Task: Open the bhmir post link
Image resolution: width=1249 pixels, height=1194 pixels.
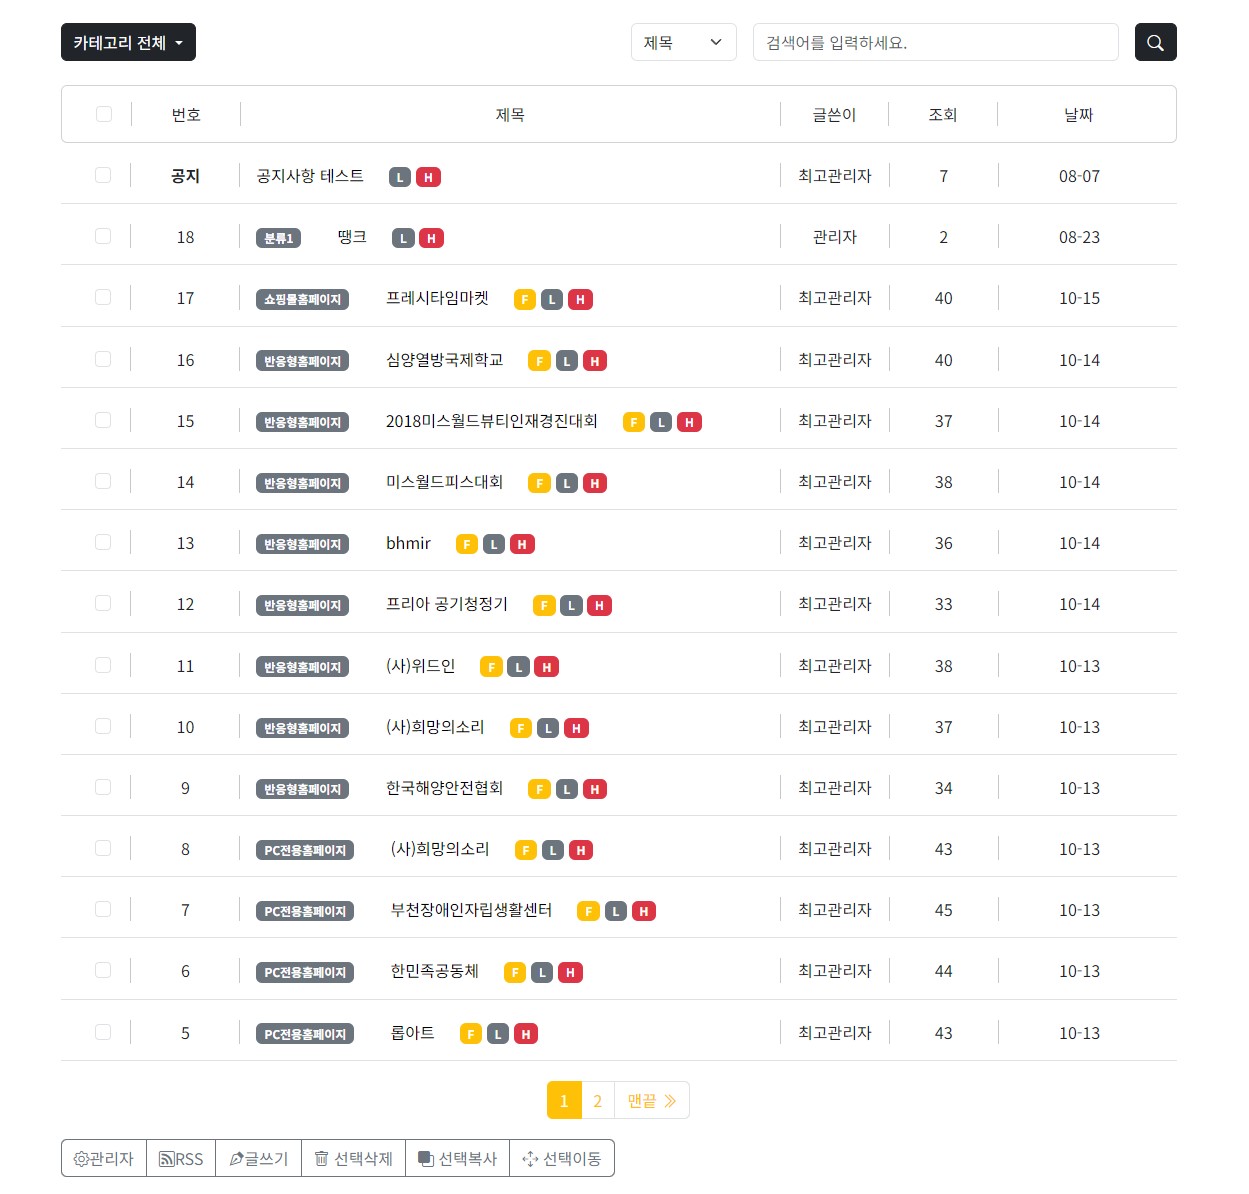Action: [408, 543]
